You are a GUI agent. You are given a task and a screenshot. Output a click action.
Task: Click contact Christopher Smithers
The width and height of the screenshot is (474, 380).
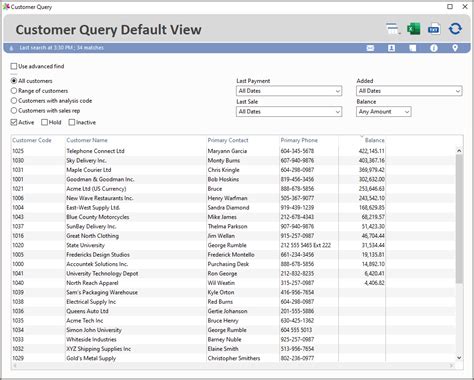click(x=234, y=358)
